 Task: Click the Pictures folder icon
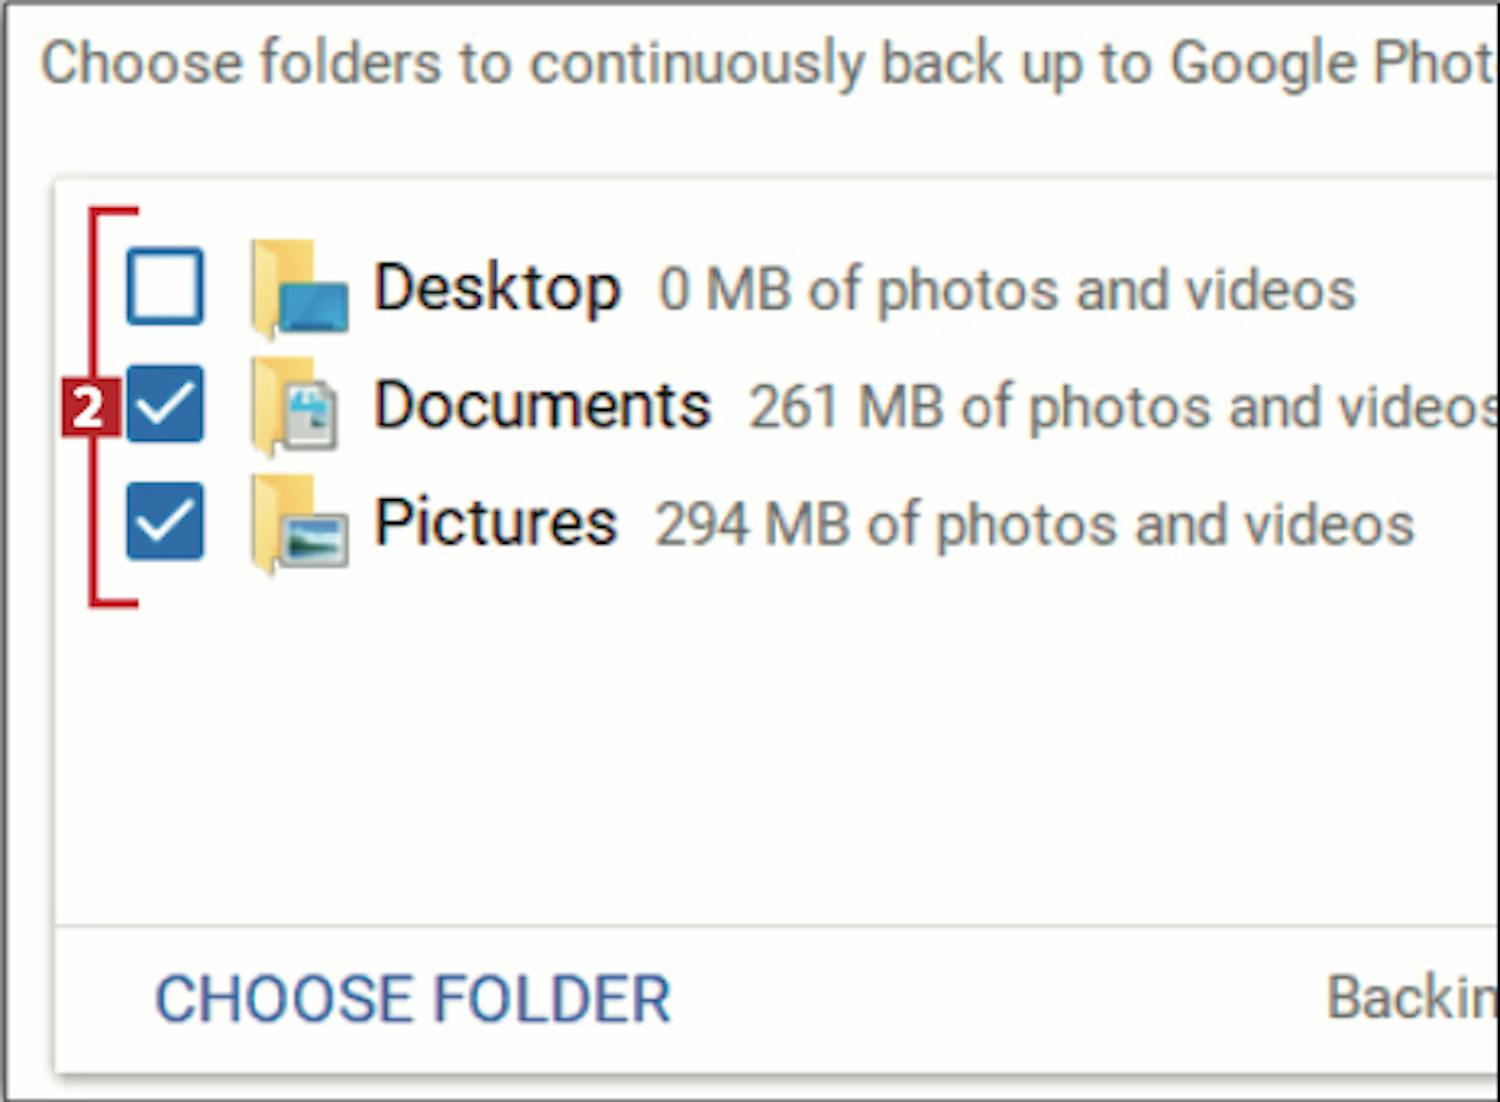tap(299, 523)
